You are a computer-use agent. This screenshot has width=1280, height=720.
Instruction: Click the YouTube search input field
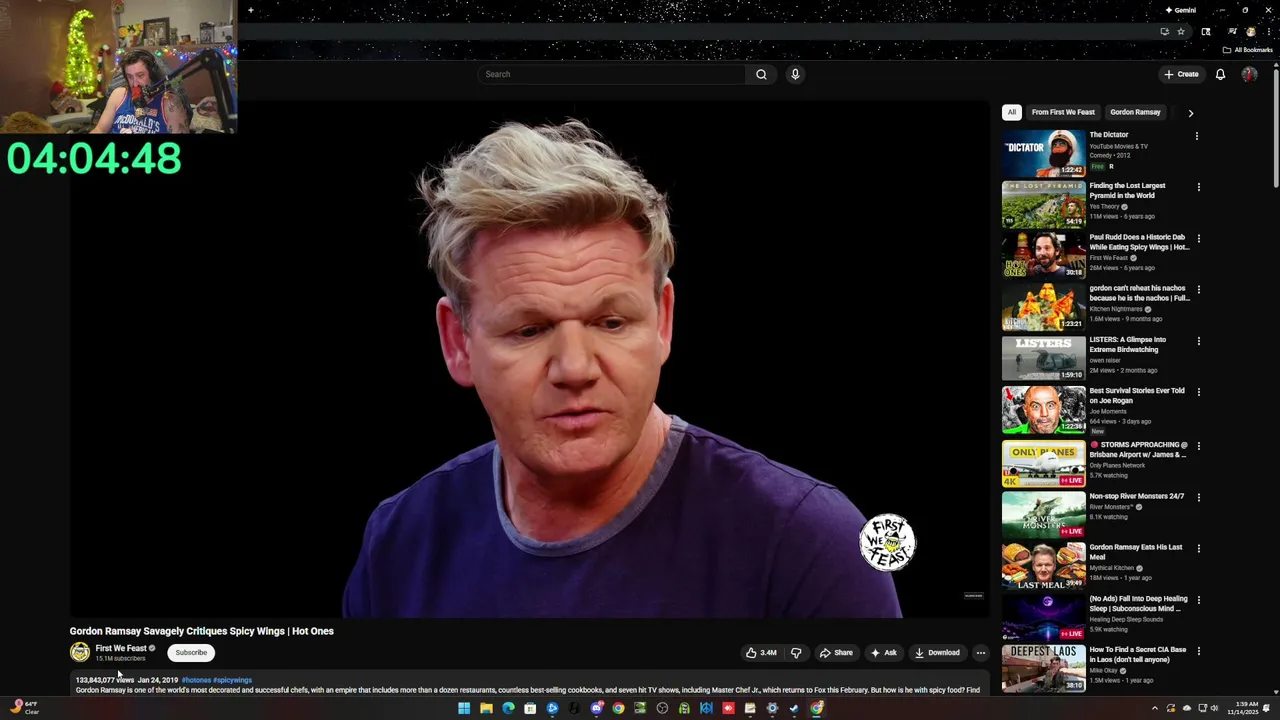(612, 74)
